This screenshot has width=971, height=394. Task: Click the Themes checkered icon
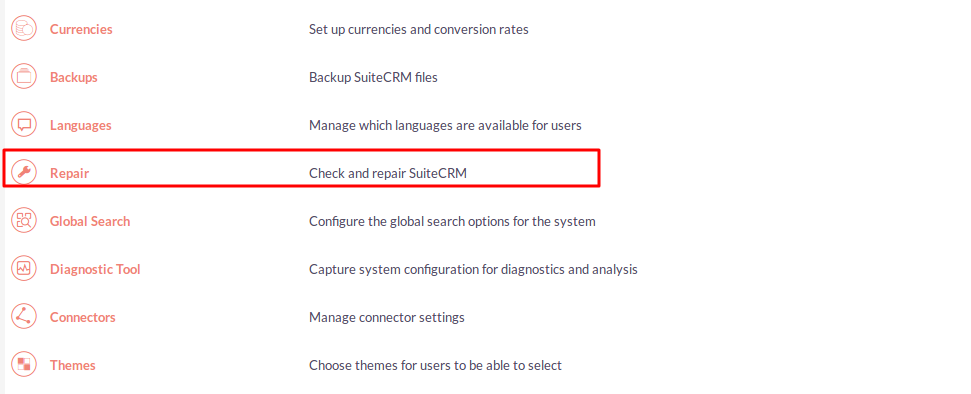24,365
